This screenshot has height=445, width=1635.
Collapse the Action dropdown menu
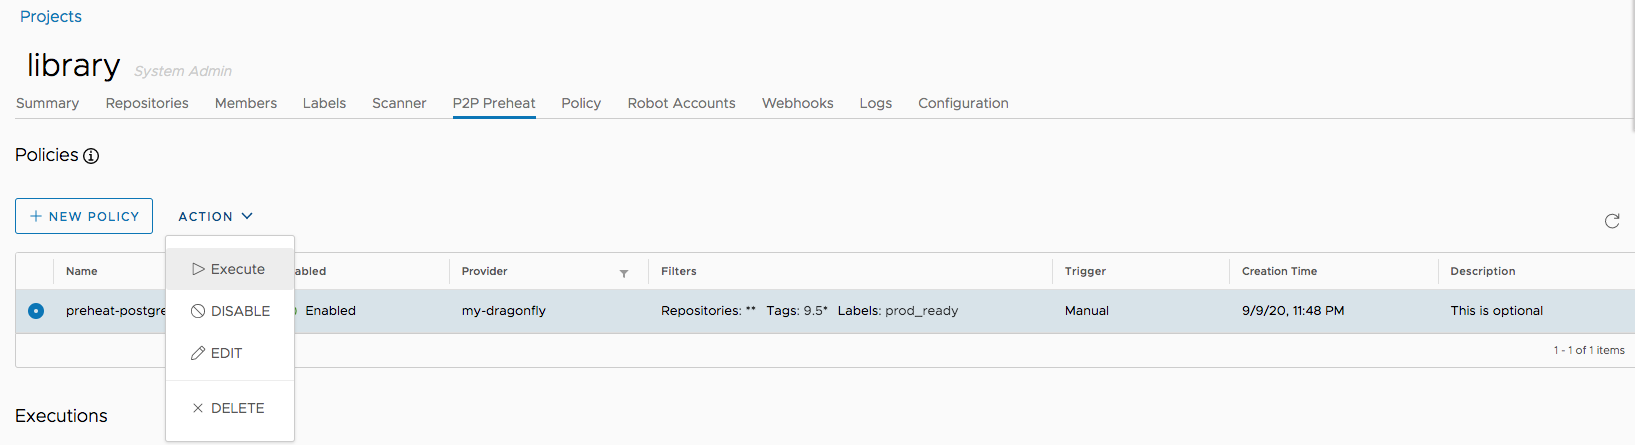(x=215, y=216)
